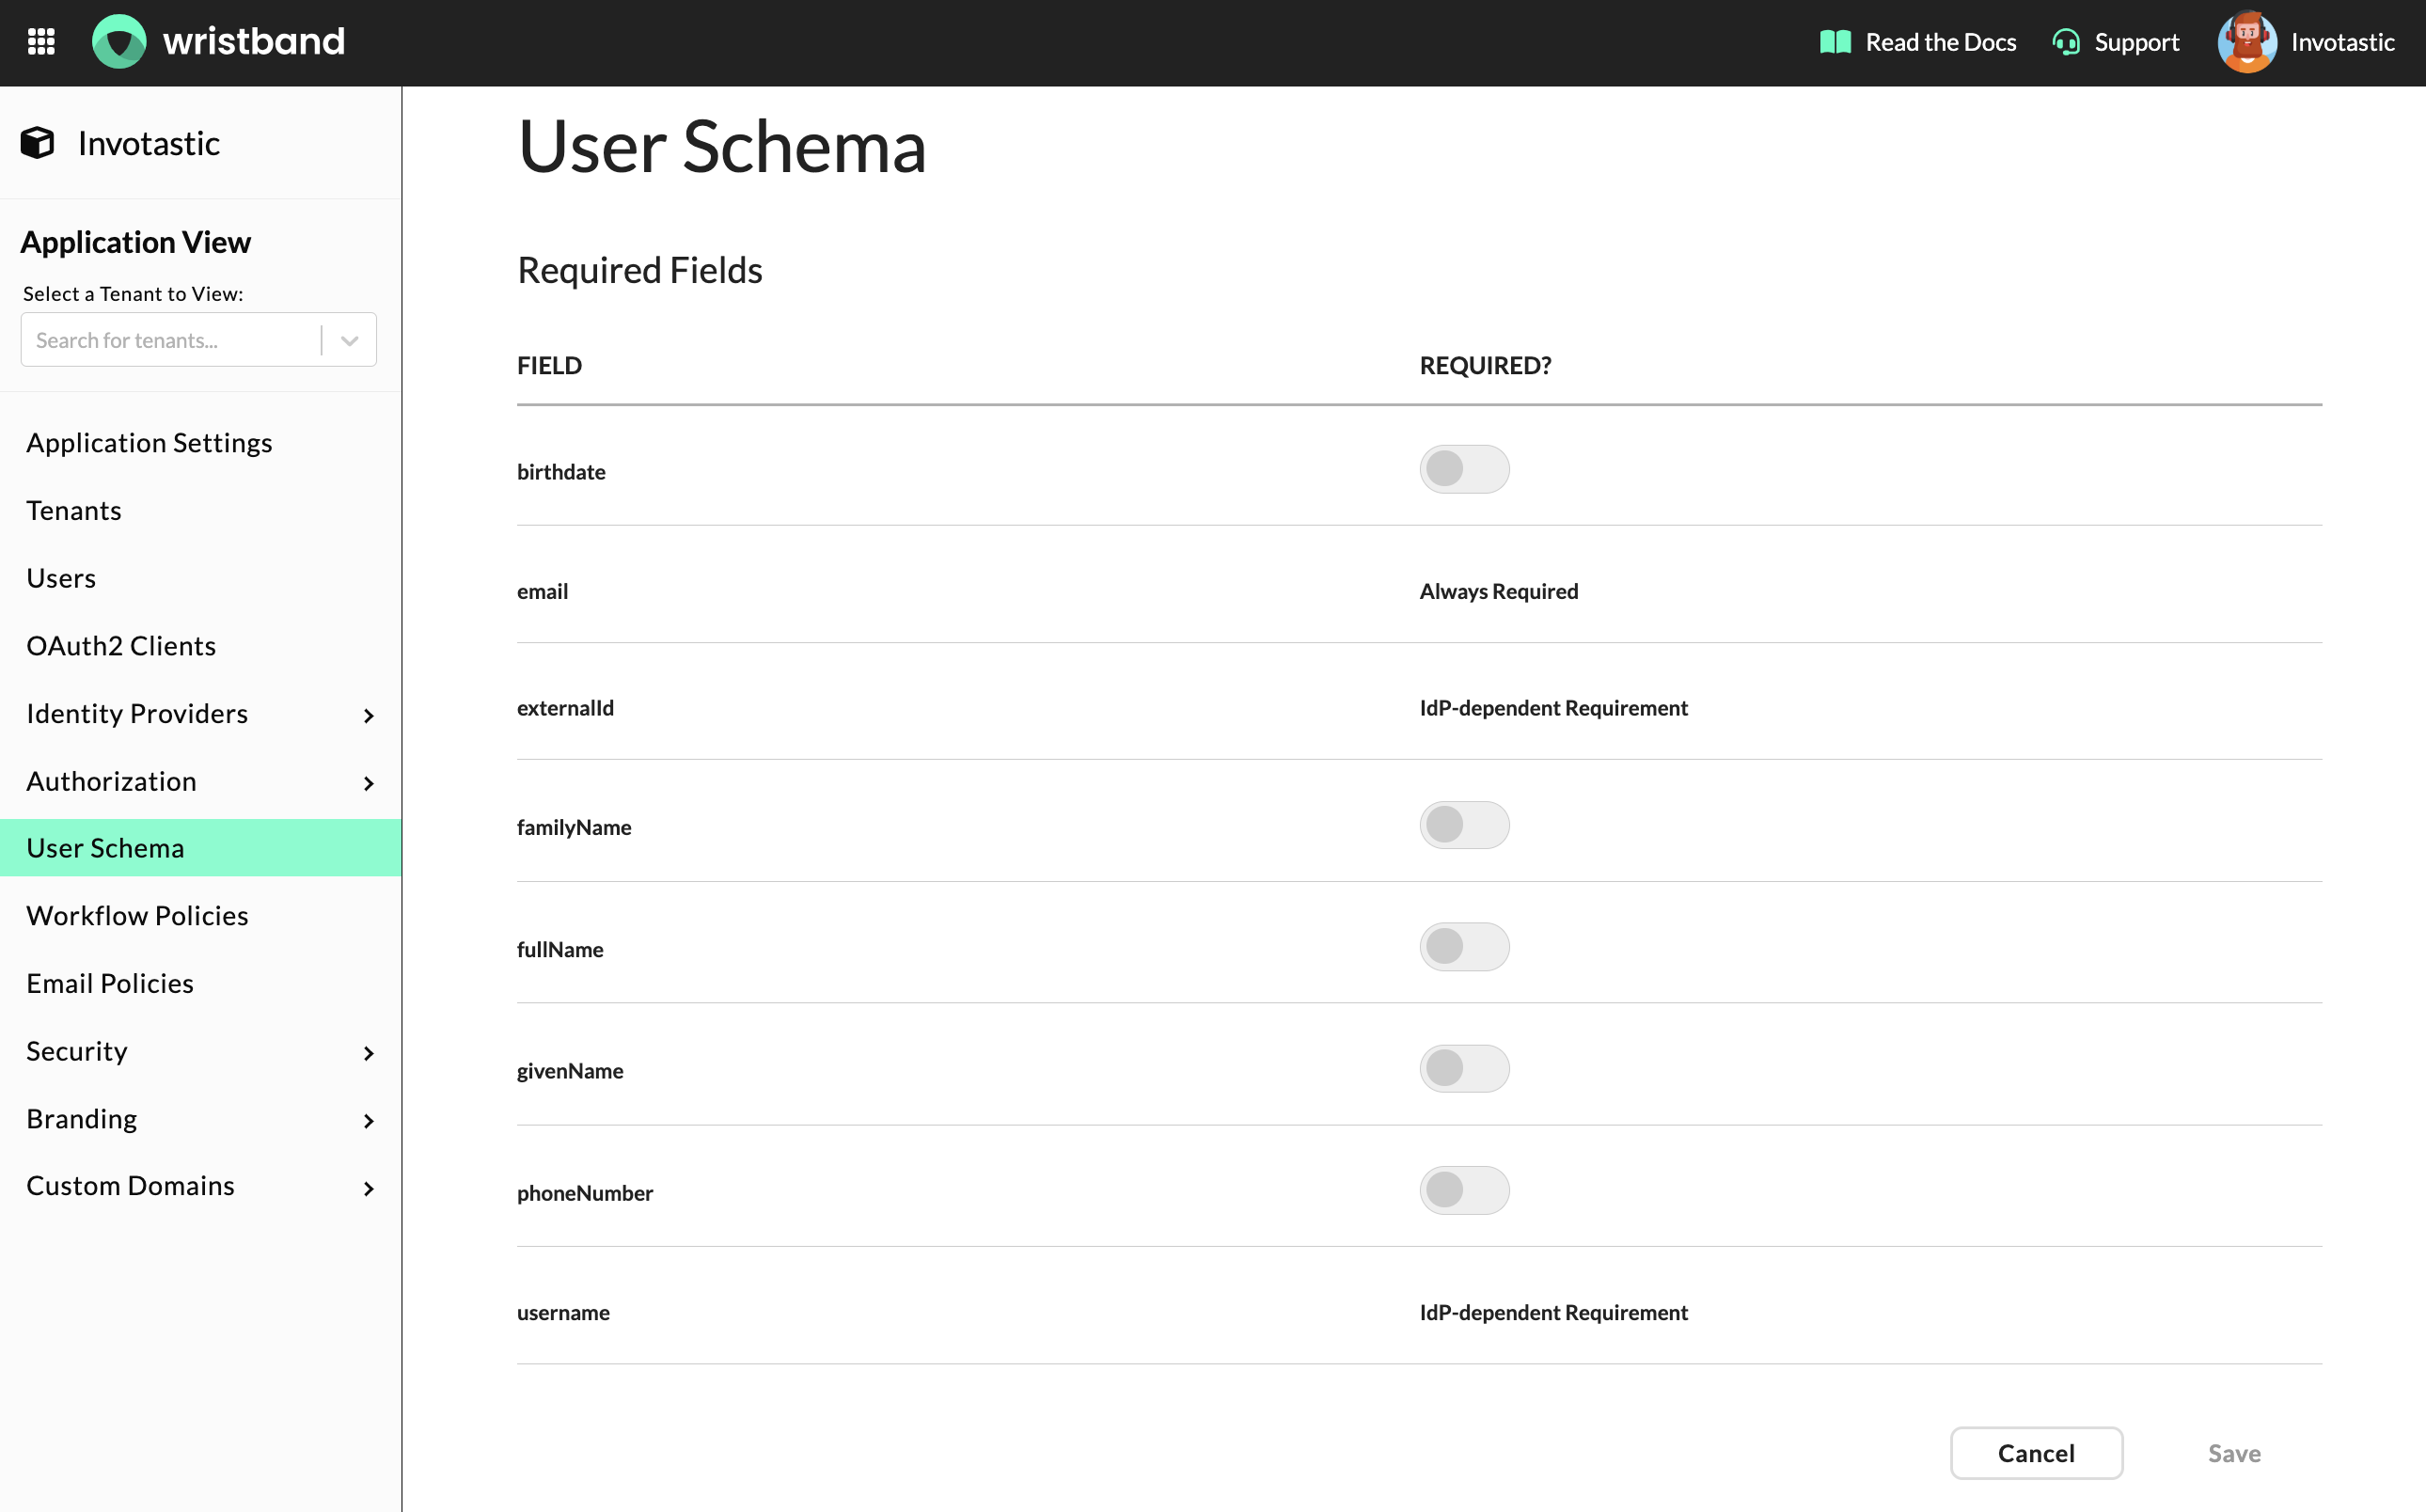This screenshot has height=1512, width=2426.
Task: Click the Support headset icon
Action: tap(2065, 42)
